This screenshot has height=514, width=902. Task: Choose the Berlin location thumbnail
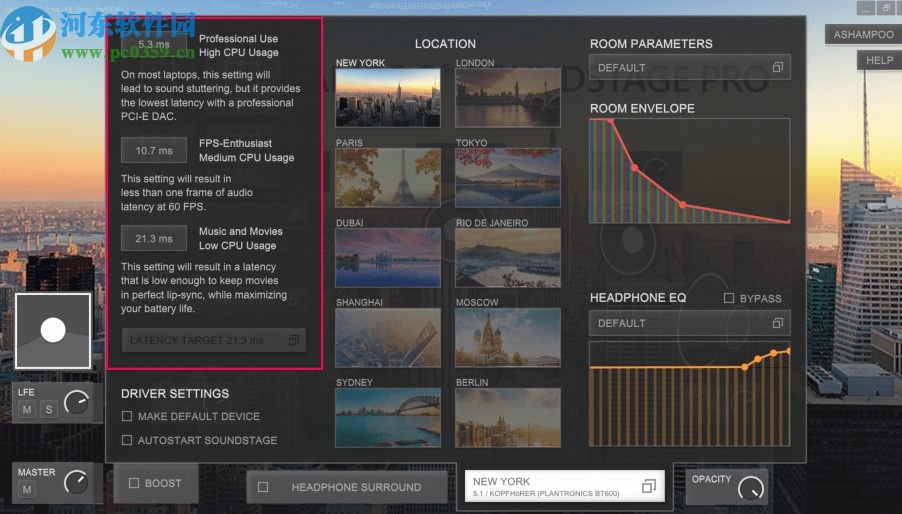(507, 417)
